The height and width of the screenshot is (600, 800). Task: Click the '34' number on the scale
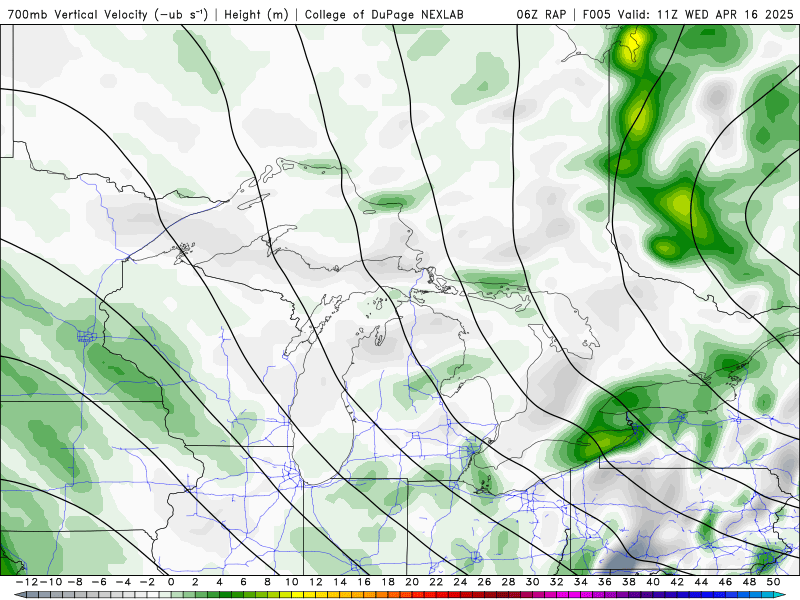click(x=581, y=582)
